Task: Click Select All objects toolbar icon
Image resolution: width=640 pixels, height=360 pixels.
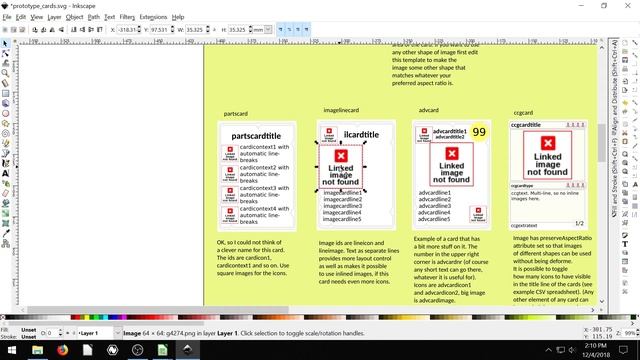Action: [5, 29]
